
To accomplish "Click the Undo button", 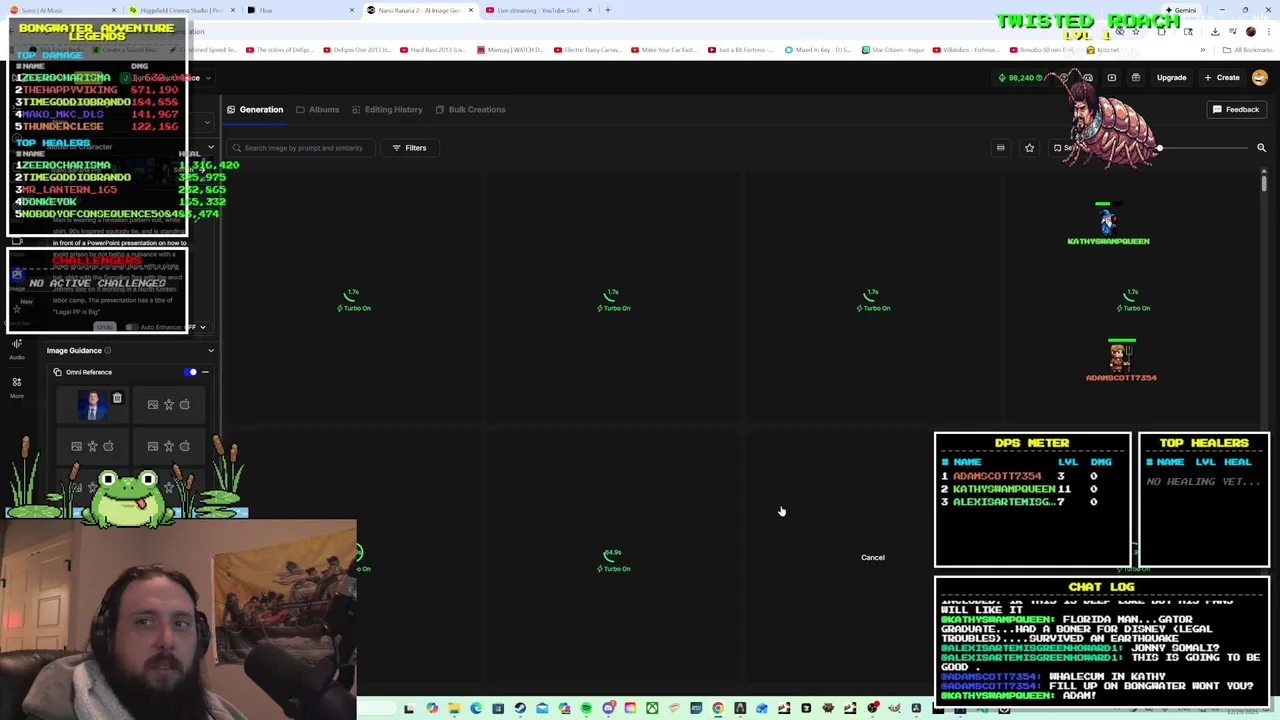I will 105,327.
